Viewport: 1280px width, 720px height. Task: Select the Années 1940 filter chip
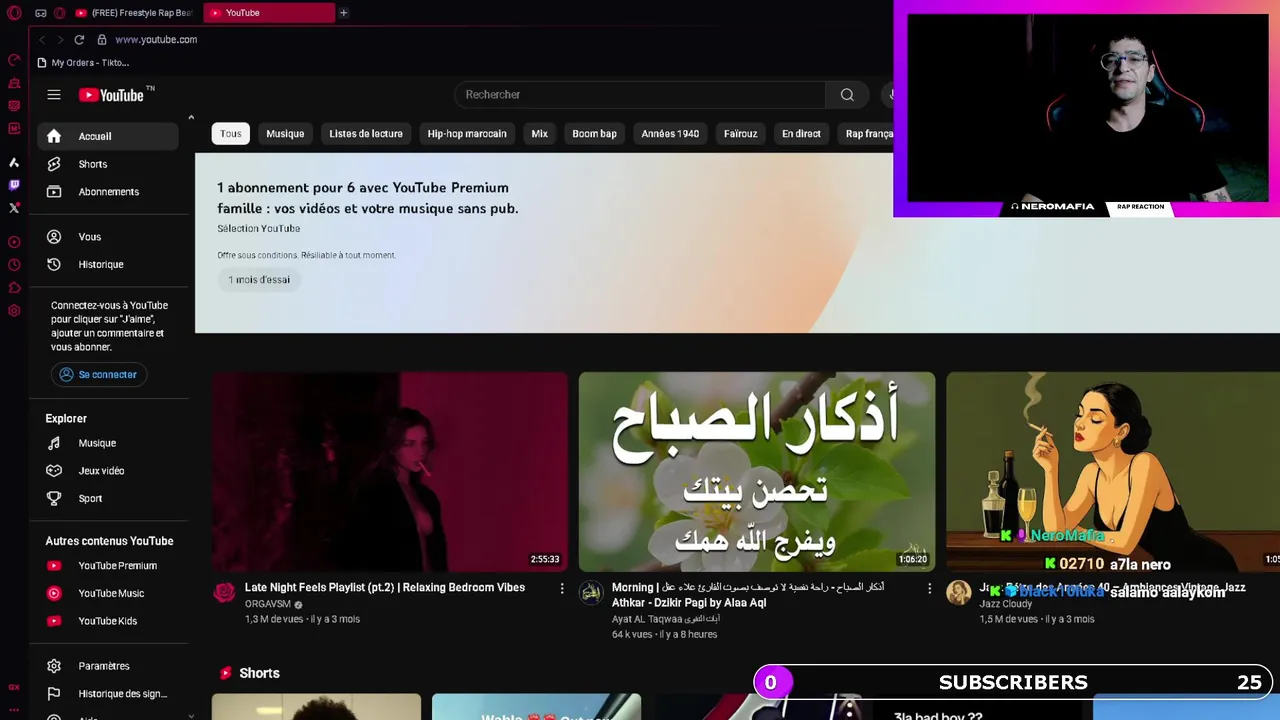tap(670, 134)
